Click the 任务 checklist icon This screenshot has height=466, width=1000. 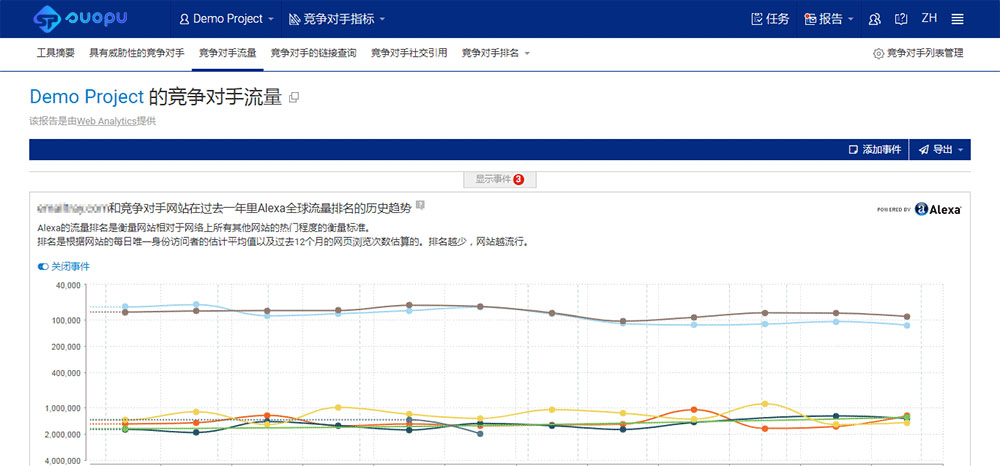[757, 19]
